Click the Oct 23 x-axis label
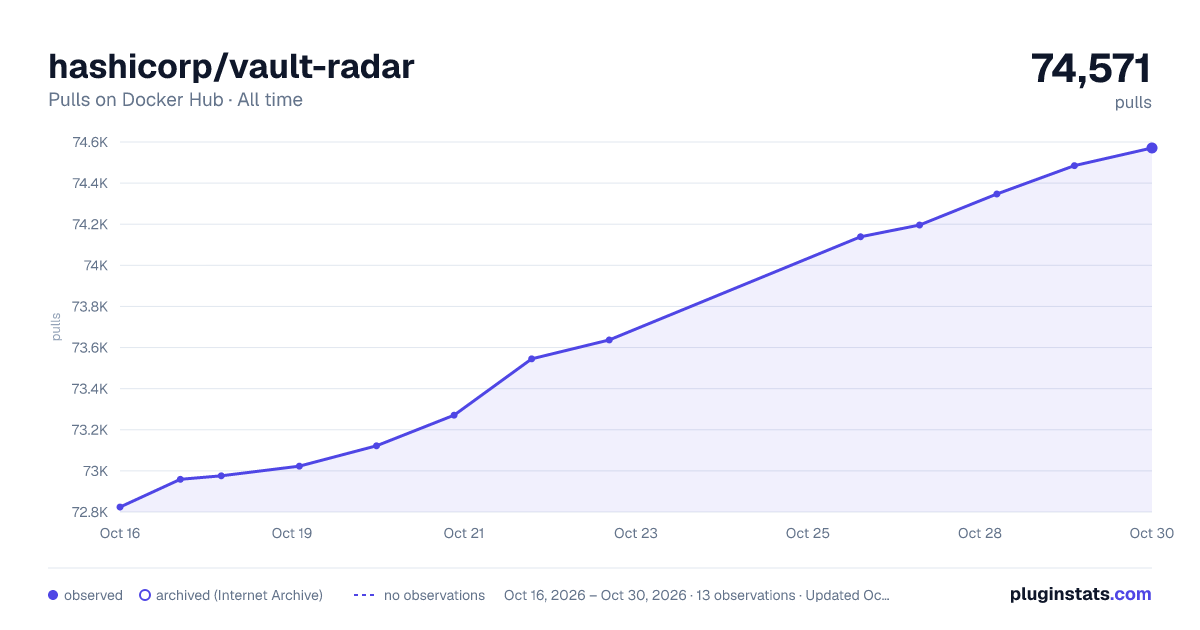This screenshot has width=1200, height=630. pos(636,533)
